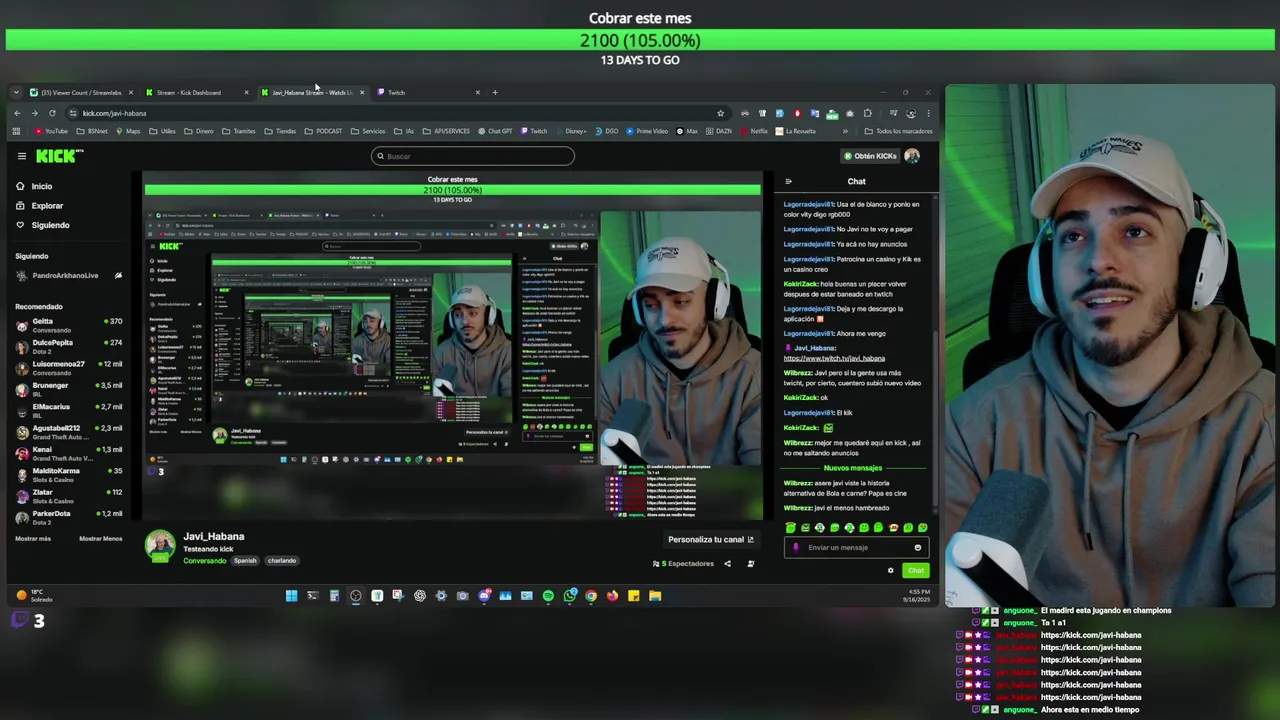Switch to Viewer Count Streamlabs tab
1280x720 pixels.
tap(80, 93)
